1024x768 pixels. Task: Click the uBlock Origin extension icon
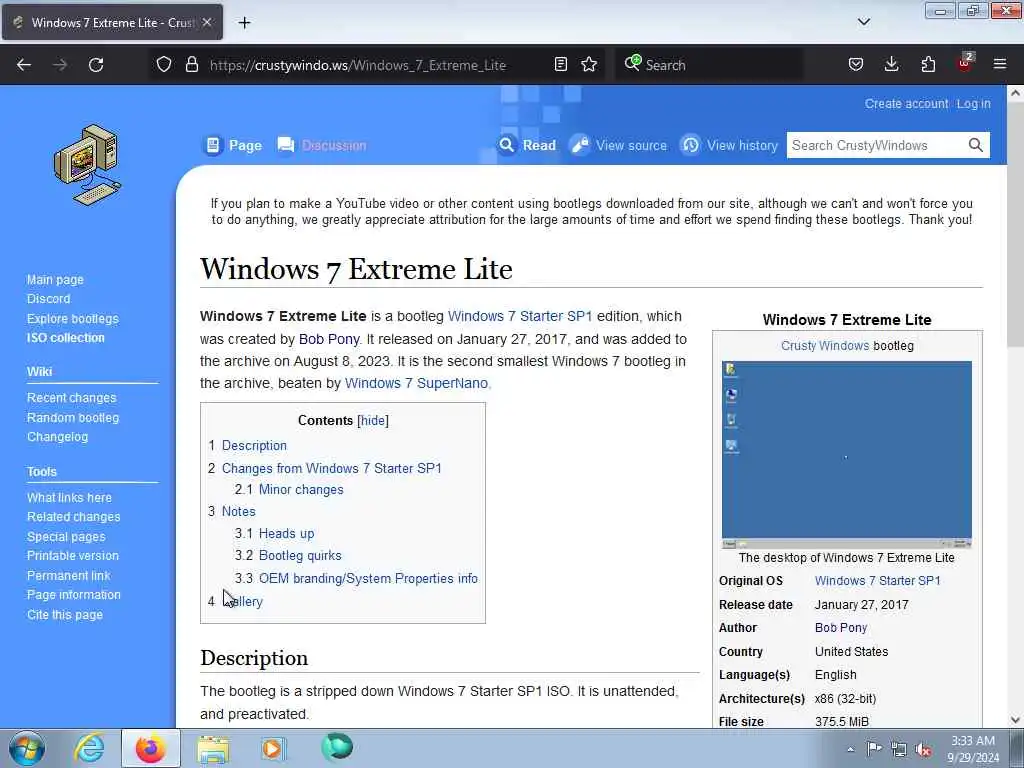[x=965, y=63]
